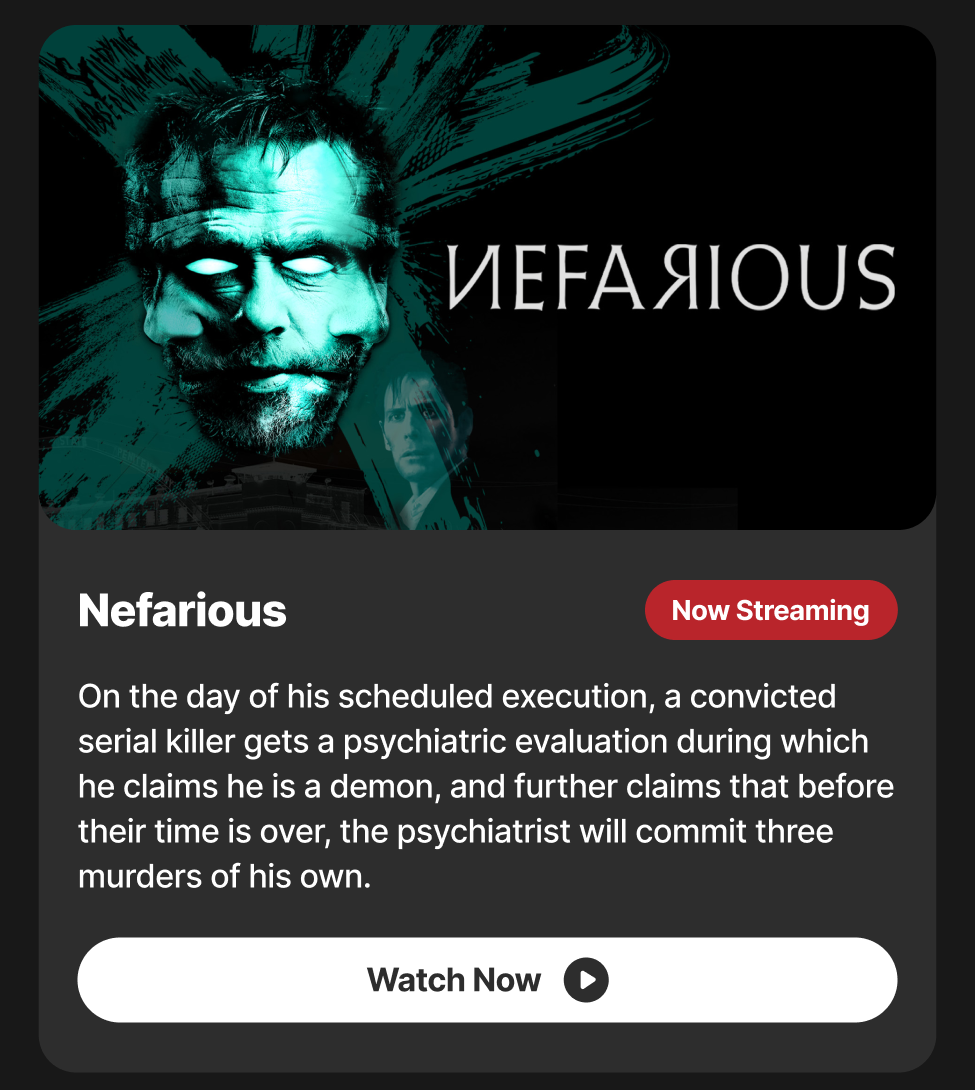Click the 'murders of his own.' text line
This screenshot has height=1090, width=975.
point(224,877)
